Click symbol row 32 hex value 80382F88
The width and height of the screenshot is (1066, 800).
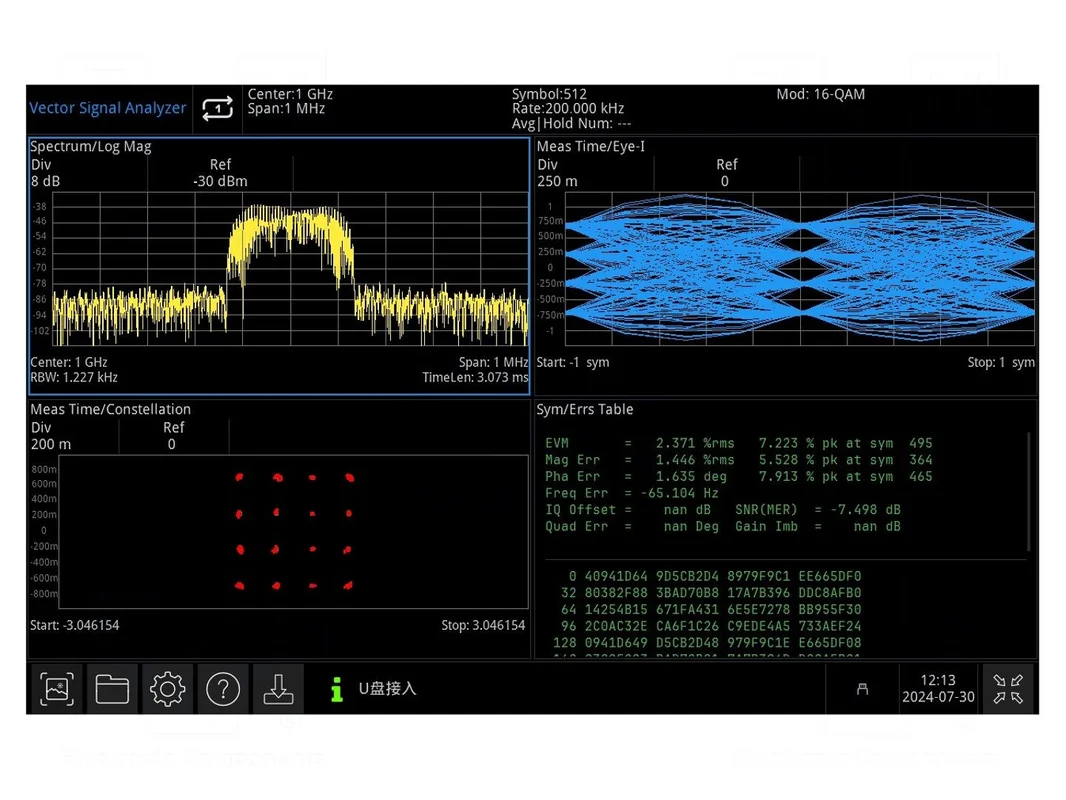point(616,593)
